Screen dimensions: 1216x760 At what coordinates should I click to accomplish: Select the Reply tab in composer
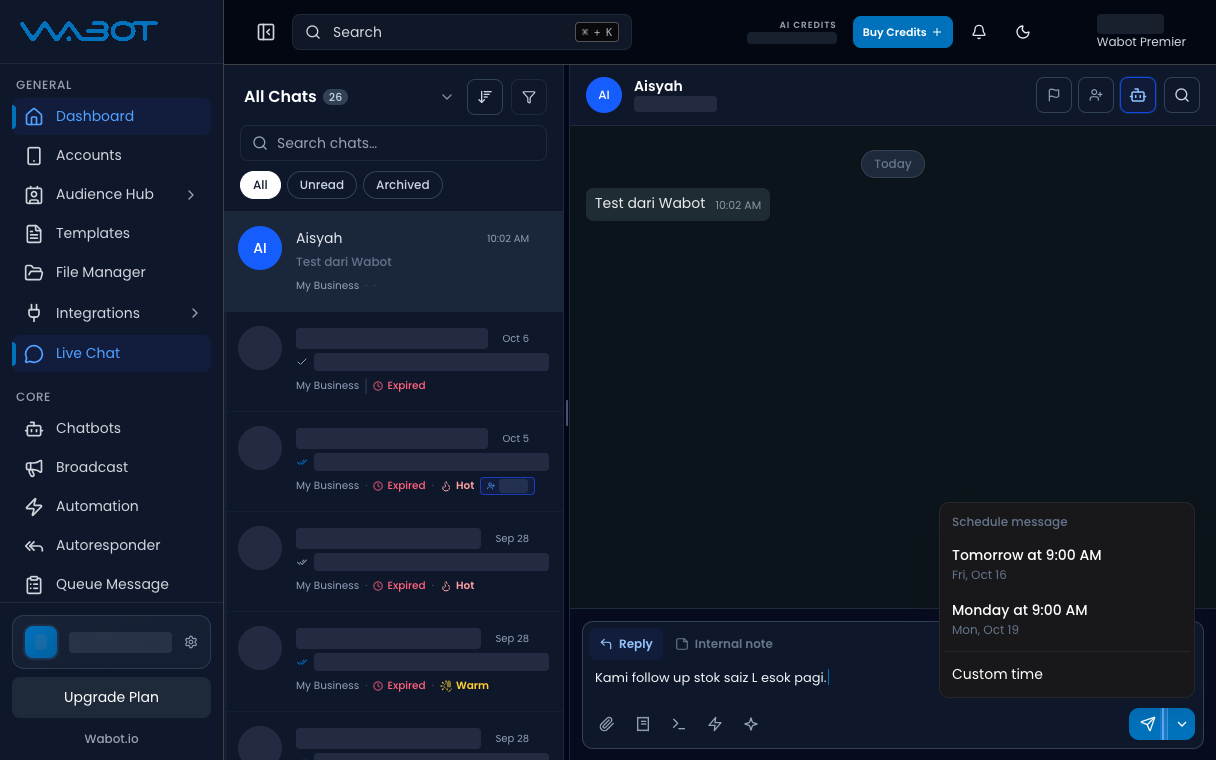tap(626, 644)
